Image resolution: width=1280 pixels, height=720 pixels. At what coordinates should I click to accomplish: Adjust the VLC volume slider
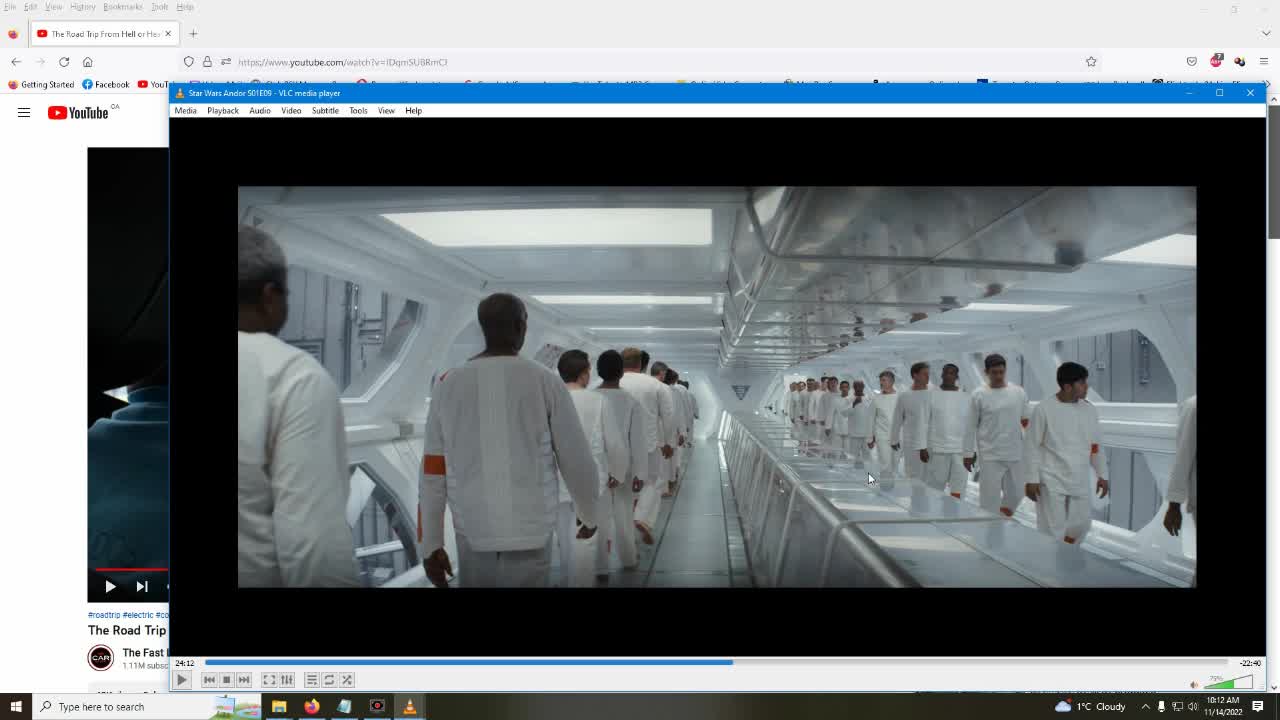pyautogui.click(x=1228, y=683)
